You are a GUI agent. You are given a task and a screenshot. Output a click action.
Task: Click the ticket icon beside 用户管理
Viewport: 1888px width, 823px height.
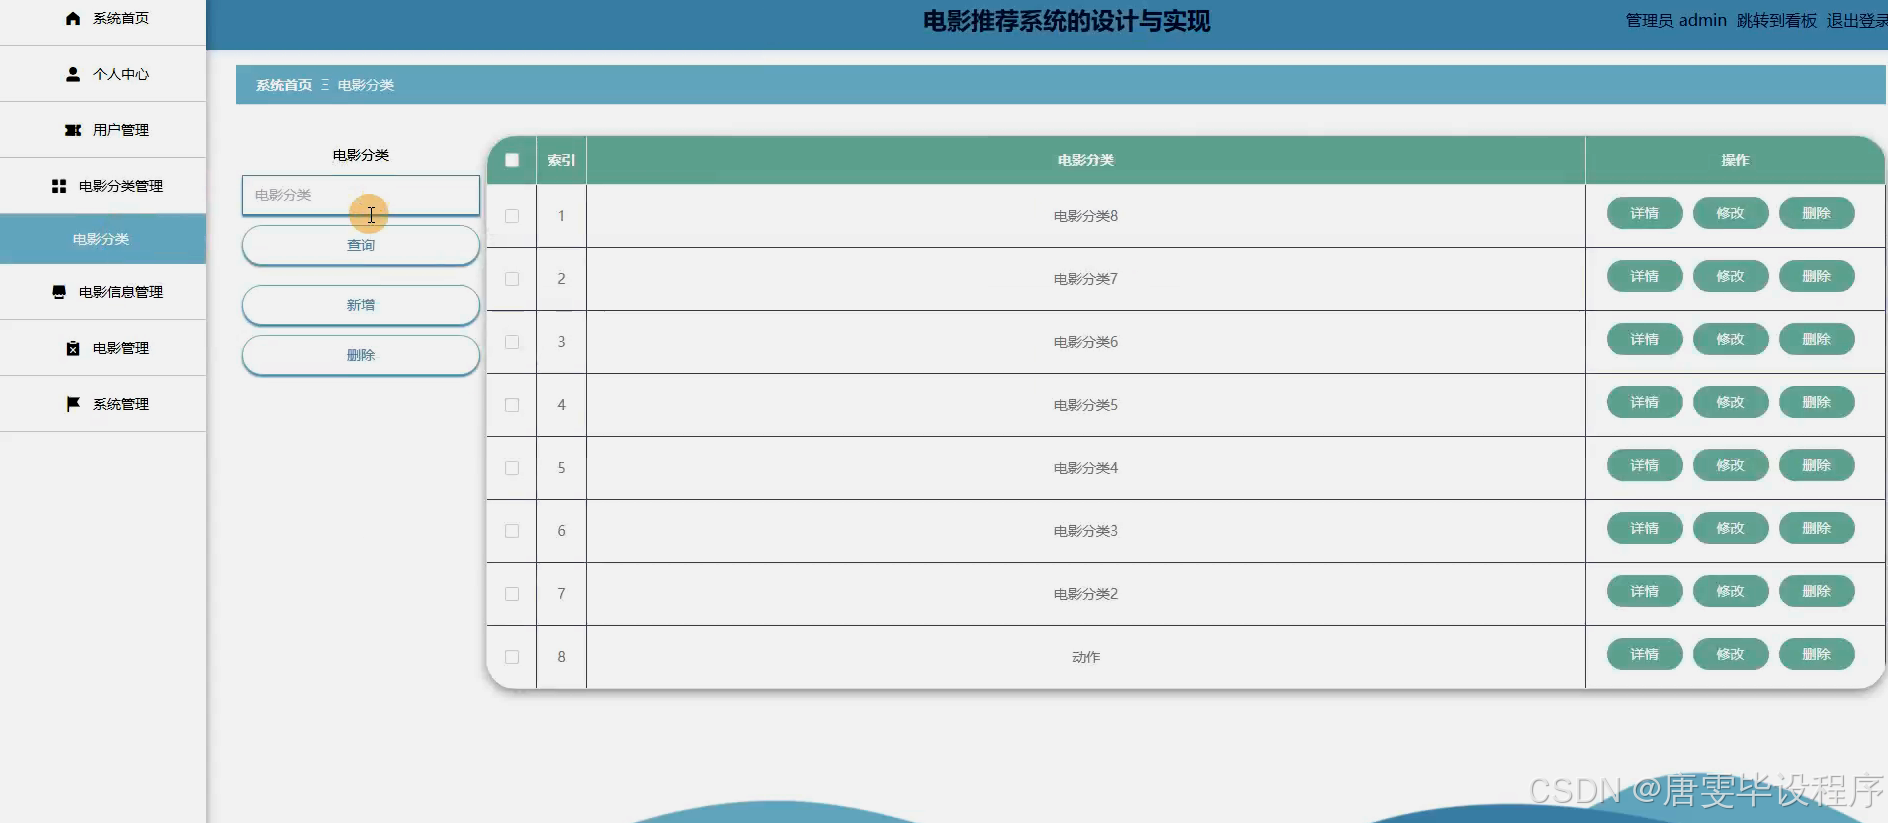click(x=73, y=130)
